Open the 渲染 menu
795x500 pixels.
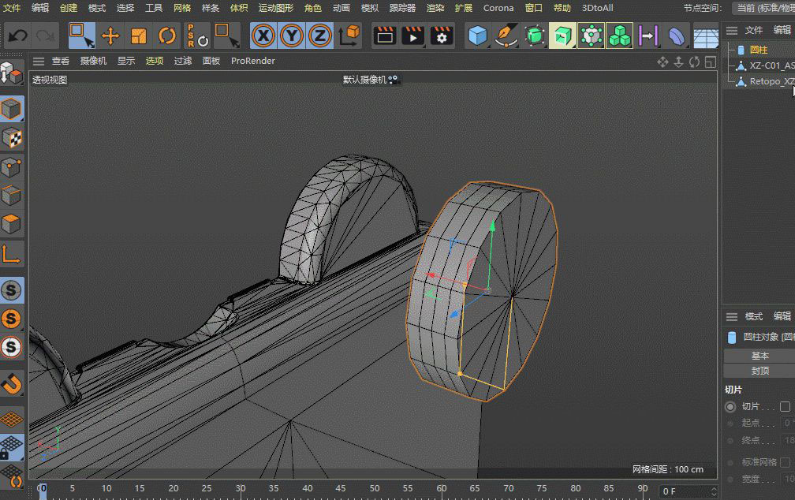435,8
